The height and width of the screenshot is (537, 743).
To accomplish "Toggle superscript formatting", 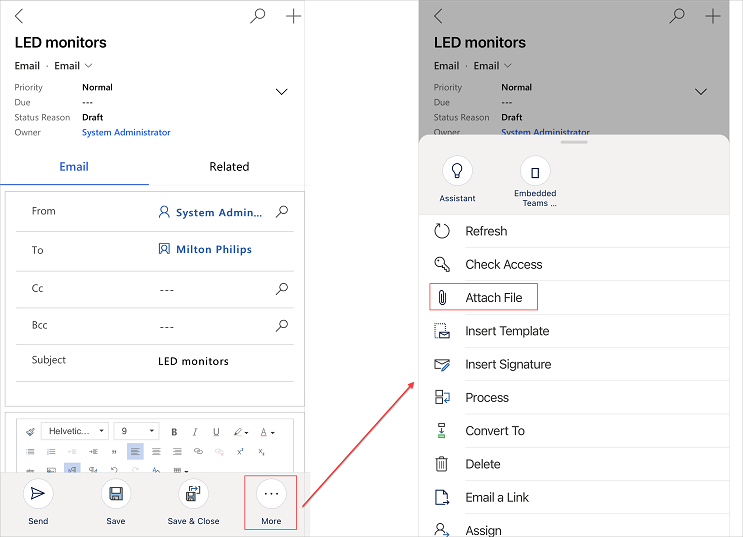I will tap(240, 452).
